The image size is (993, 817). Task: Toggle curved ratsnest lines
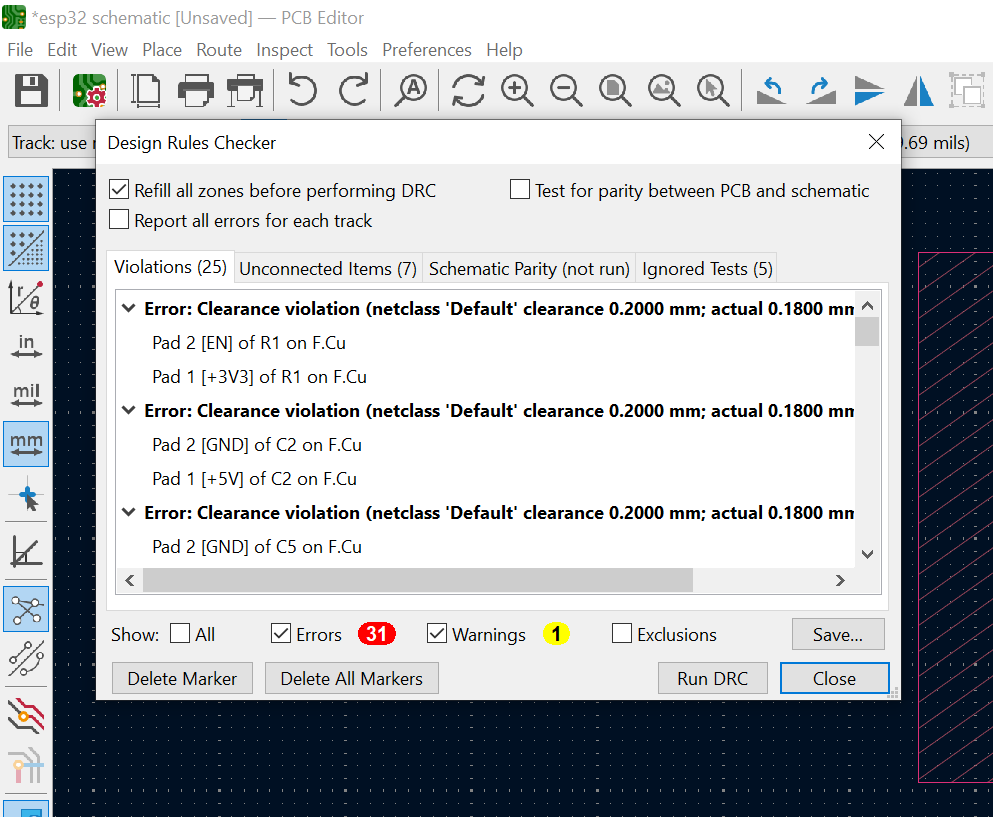(26, 658)
